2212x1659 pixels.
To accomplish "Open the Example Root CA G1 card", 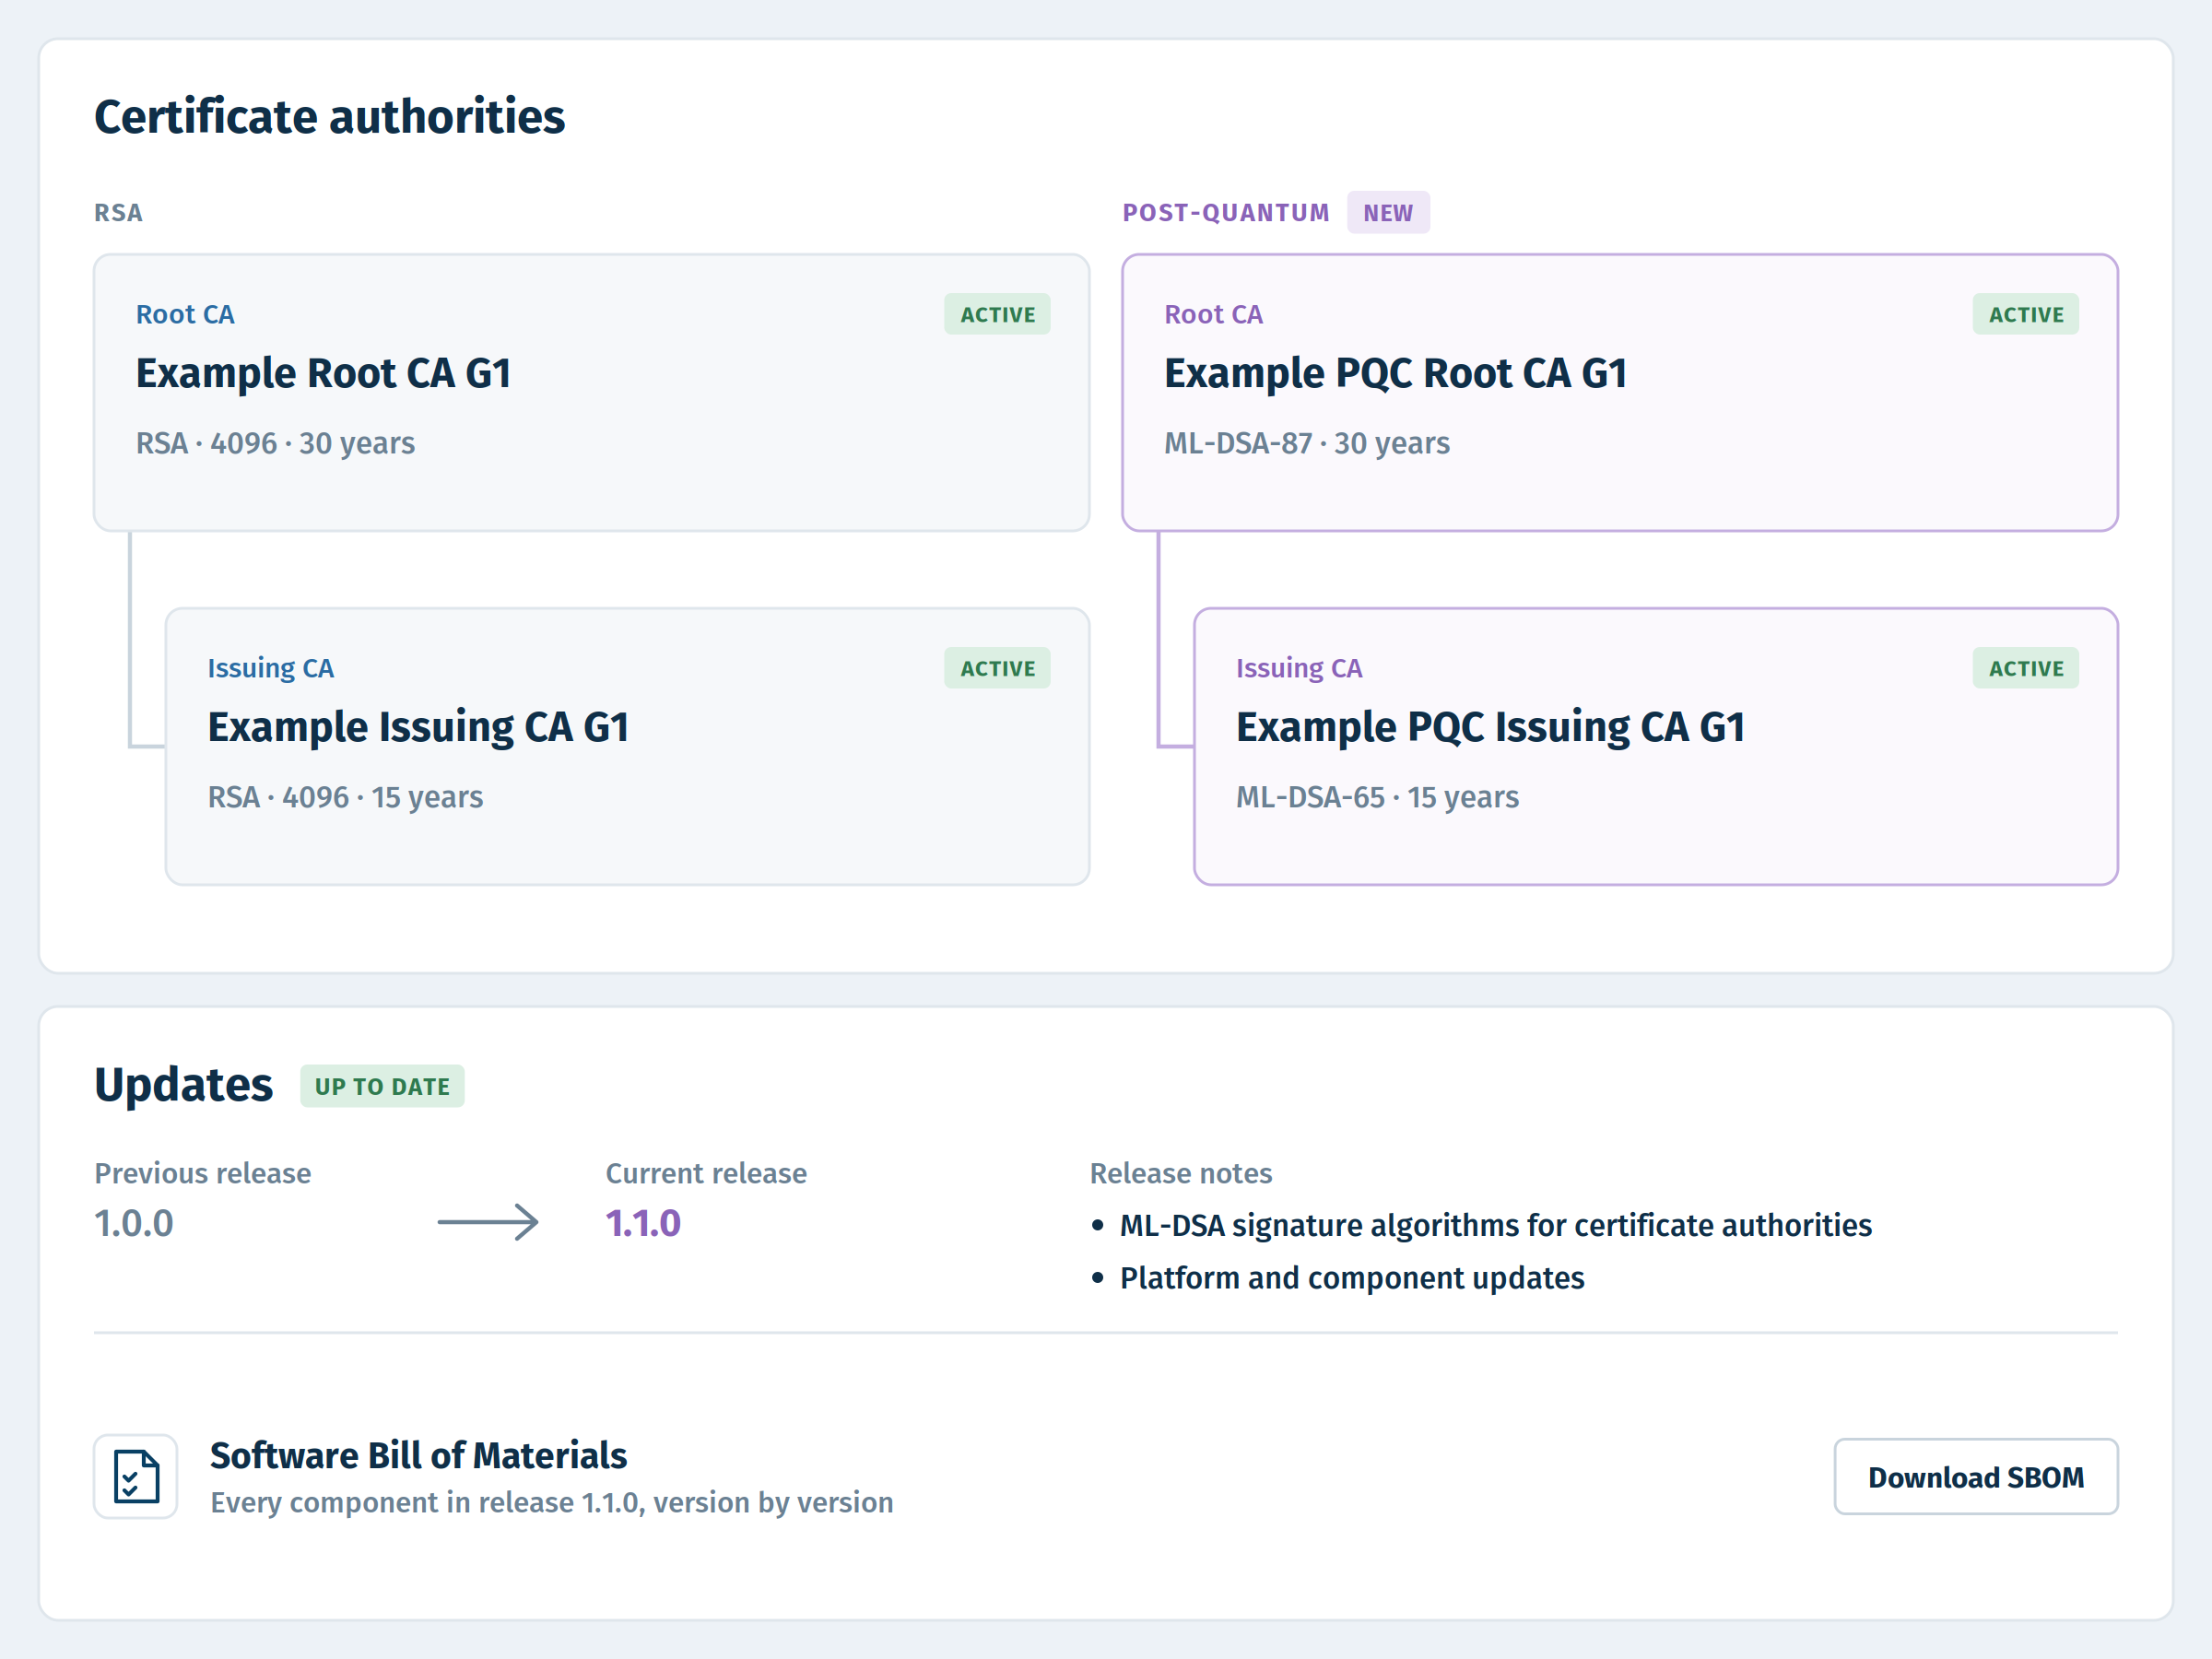I will pyautogui.click(x=592, y=392).
